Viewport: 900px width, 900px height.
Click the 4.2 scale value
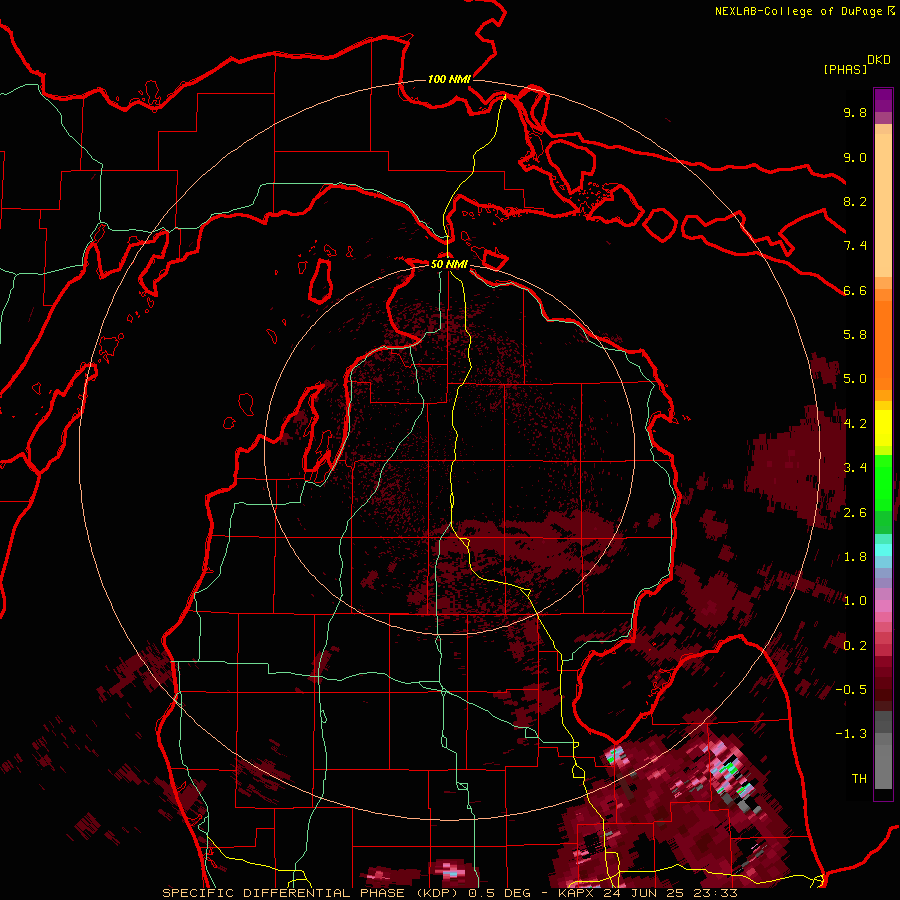pos(855,424)
